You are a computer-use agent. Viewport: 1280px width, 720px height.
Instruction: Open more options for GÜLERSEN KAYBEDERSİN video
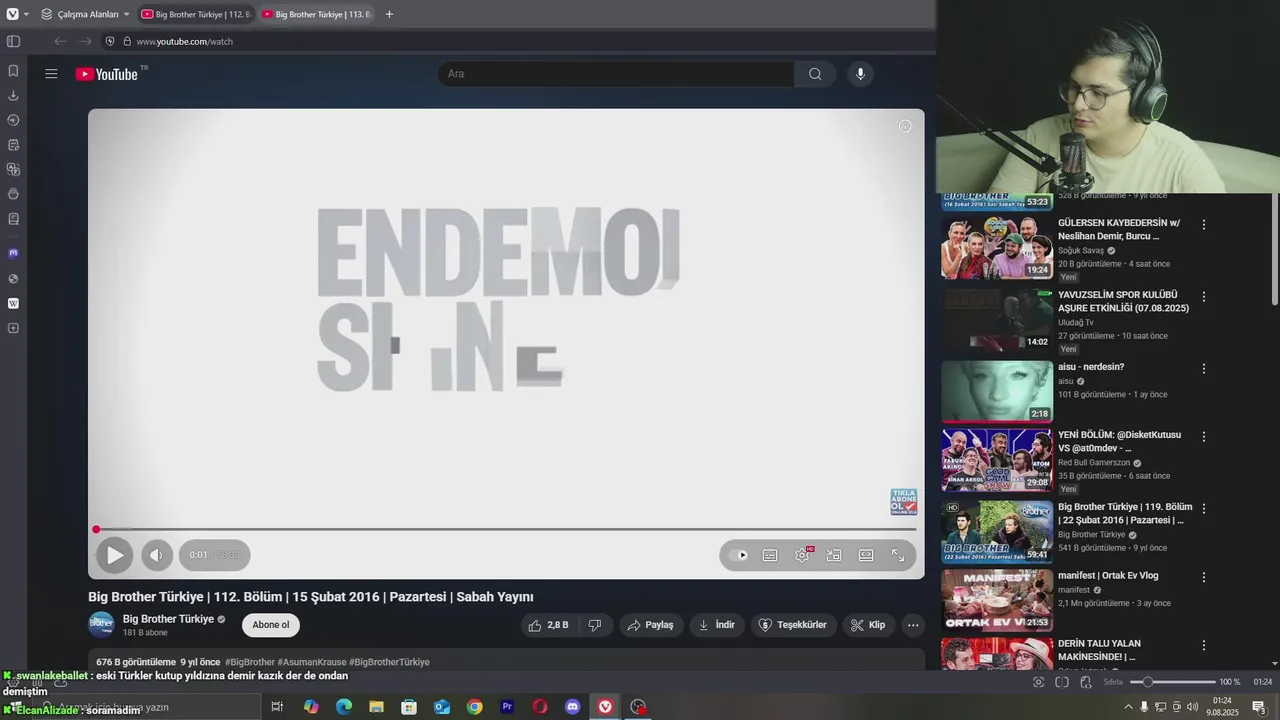point(1204,225)
